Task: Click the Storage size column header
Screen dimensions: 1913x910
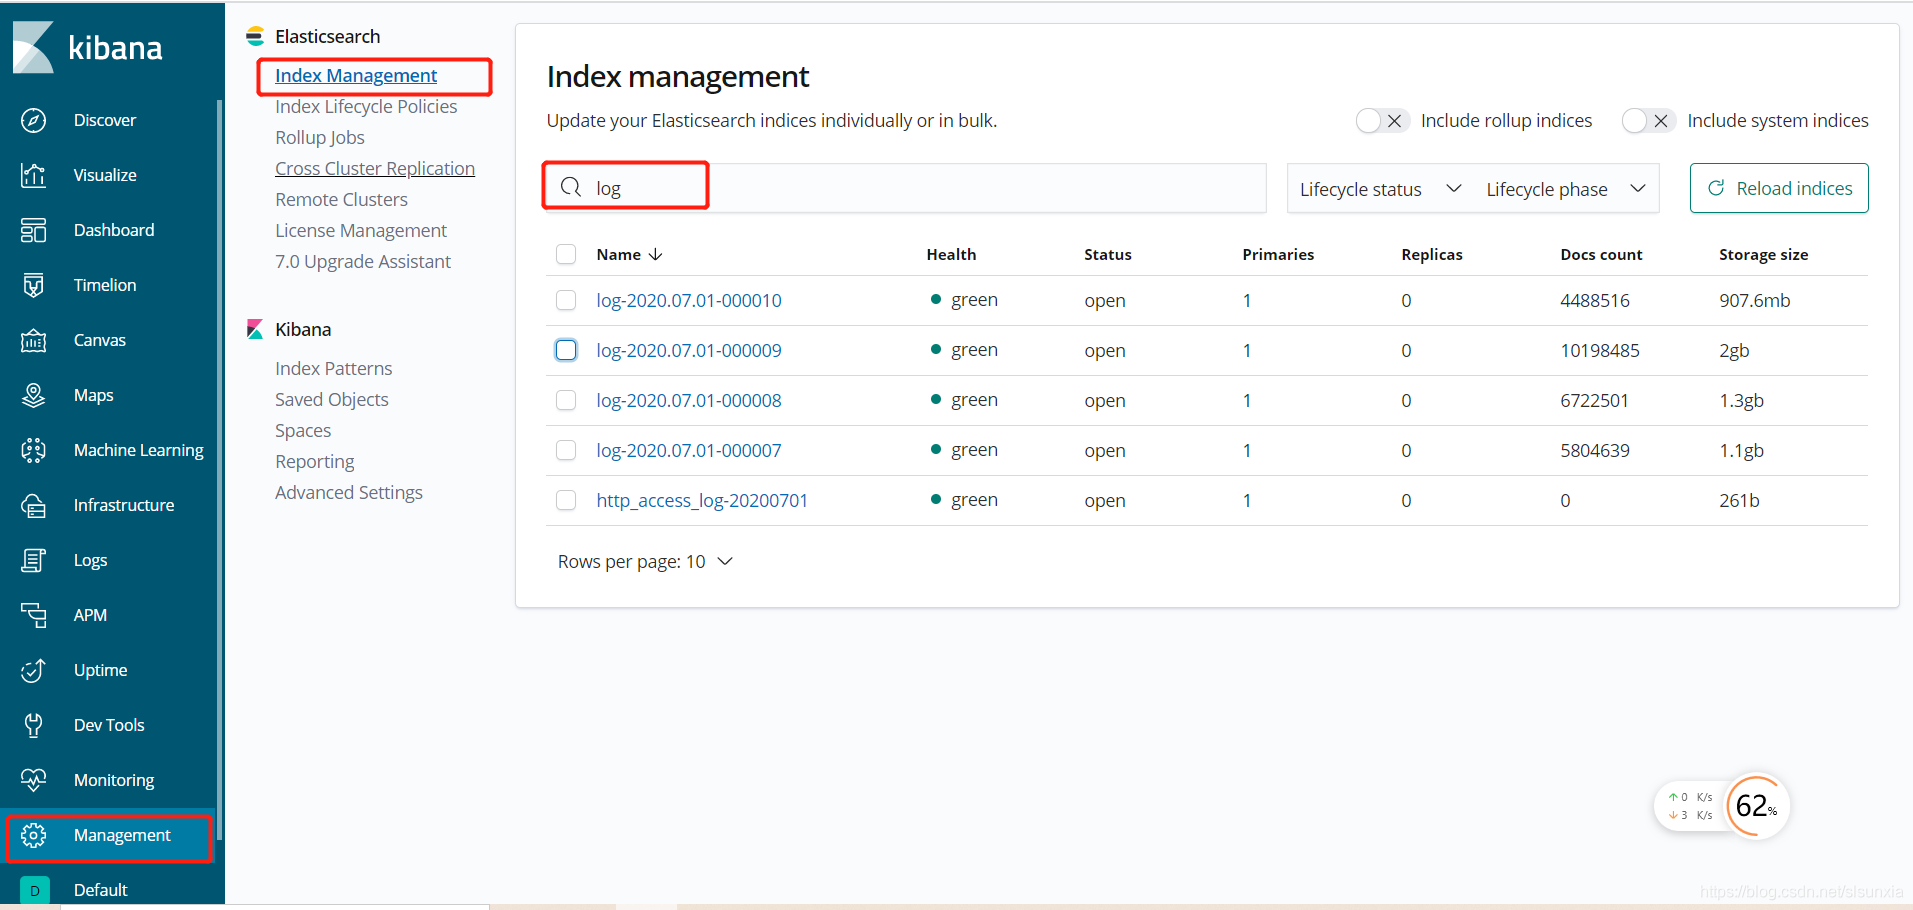Action: (x=1763, y=254)
